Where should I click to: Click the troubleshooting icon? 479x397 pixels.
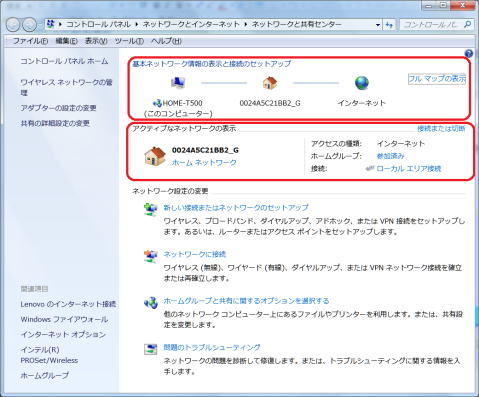click(x=150, y=349)
